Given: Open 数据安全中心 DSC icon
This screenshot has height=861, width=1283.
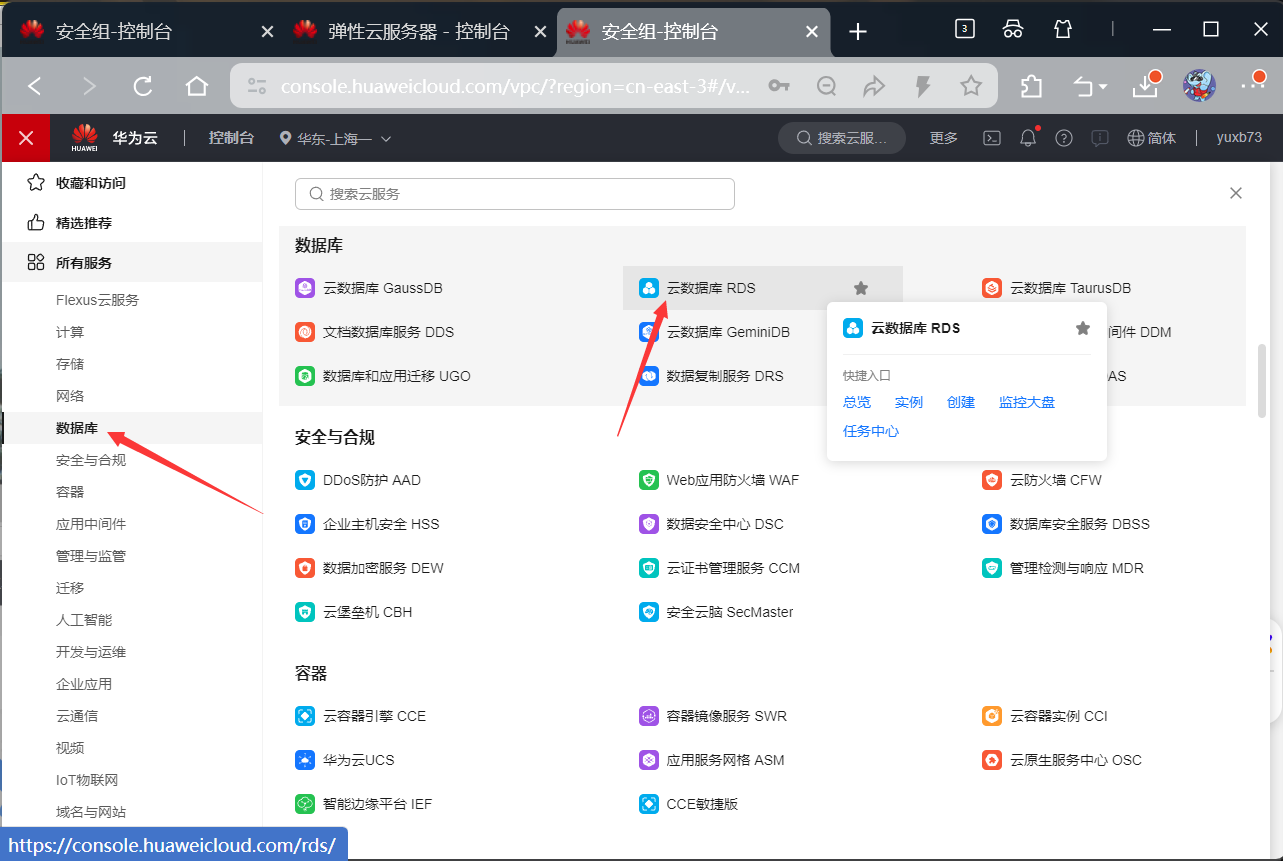Looking at the screenshot, I should [649, 524].
